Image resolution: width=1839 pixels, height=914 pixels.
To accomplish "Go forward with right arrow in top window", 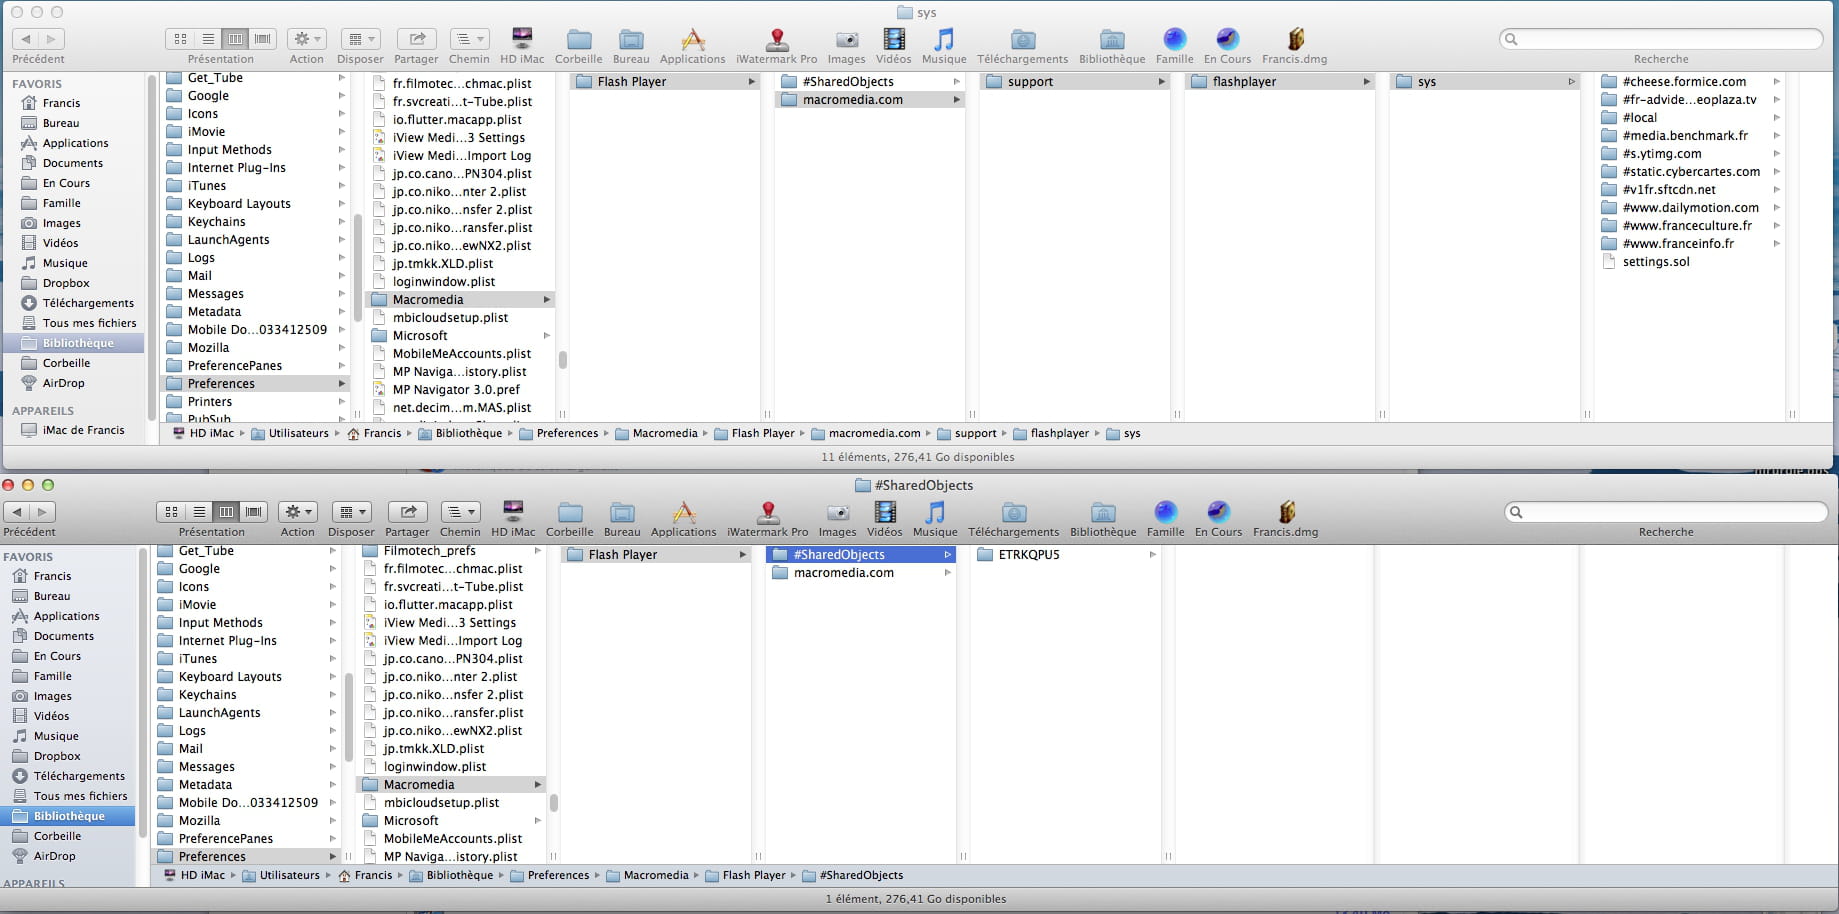I will click(x=52, y=39).
